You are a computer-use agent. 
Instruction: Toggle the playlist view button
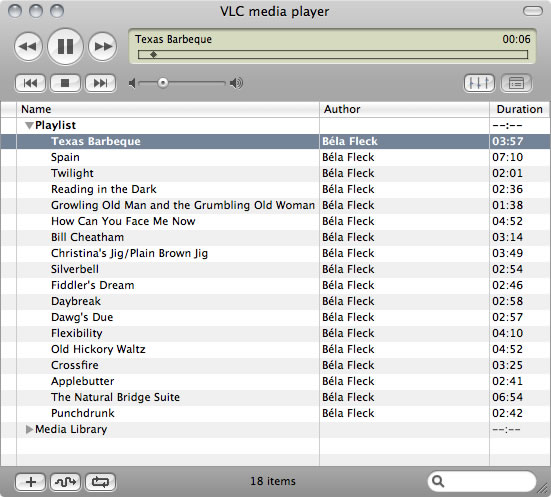[x=516, y=83]
